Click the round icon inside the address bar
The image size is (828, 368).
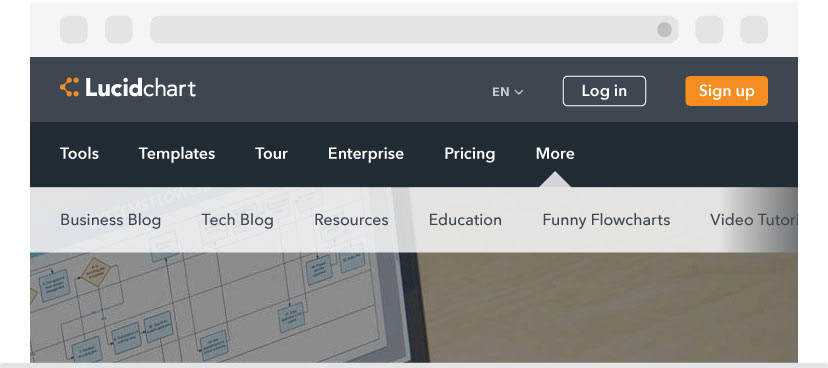click(664, 30)
